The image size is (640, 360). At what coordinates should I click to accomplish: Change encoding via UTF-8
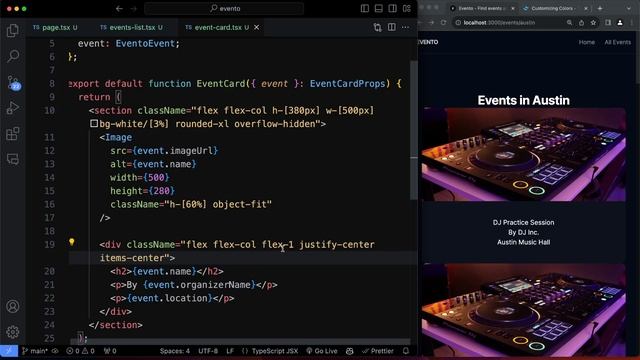click(x=208, y=351)
